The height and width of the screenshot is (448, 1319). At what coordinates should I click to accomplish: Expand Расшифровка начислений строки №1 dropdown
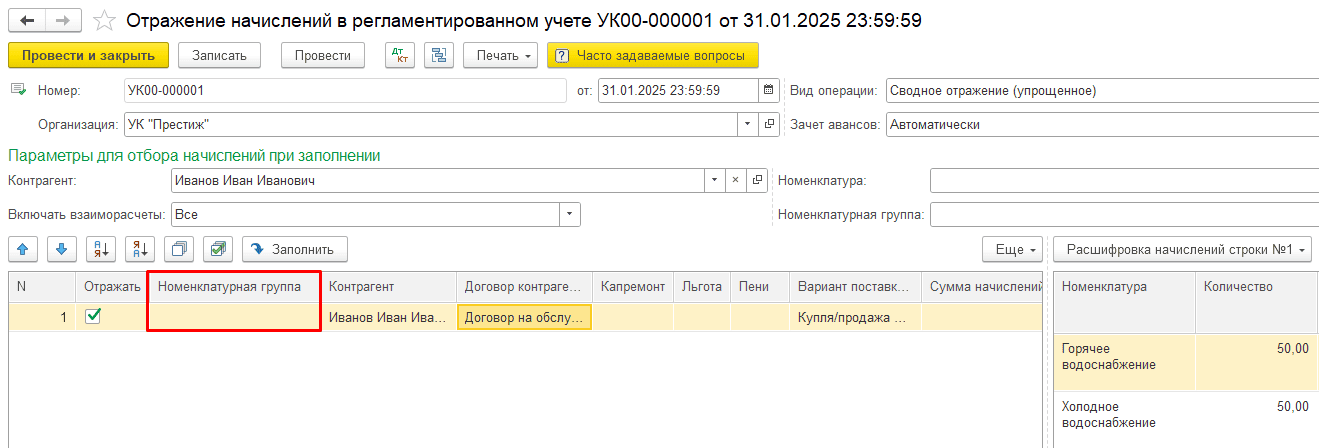[x=1182, y=248]
